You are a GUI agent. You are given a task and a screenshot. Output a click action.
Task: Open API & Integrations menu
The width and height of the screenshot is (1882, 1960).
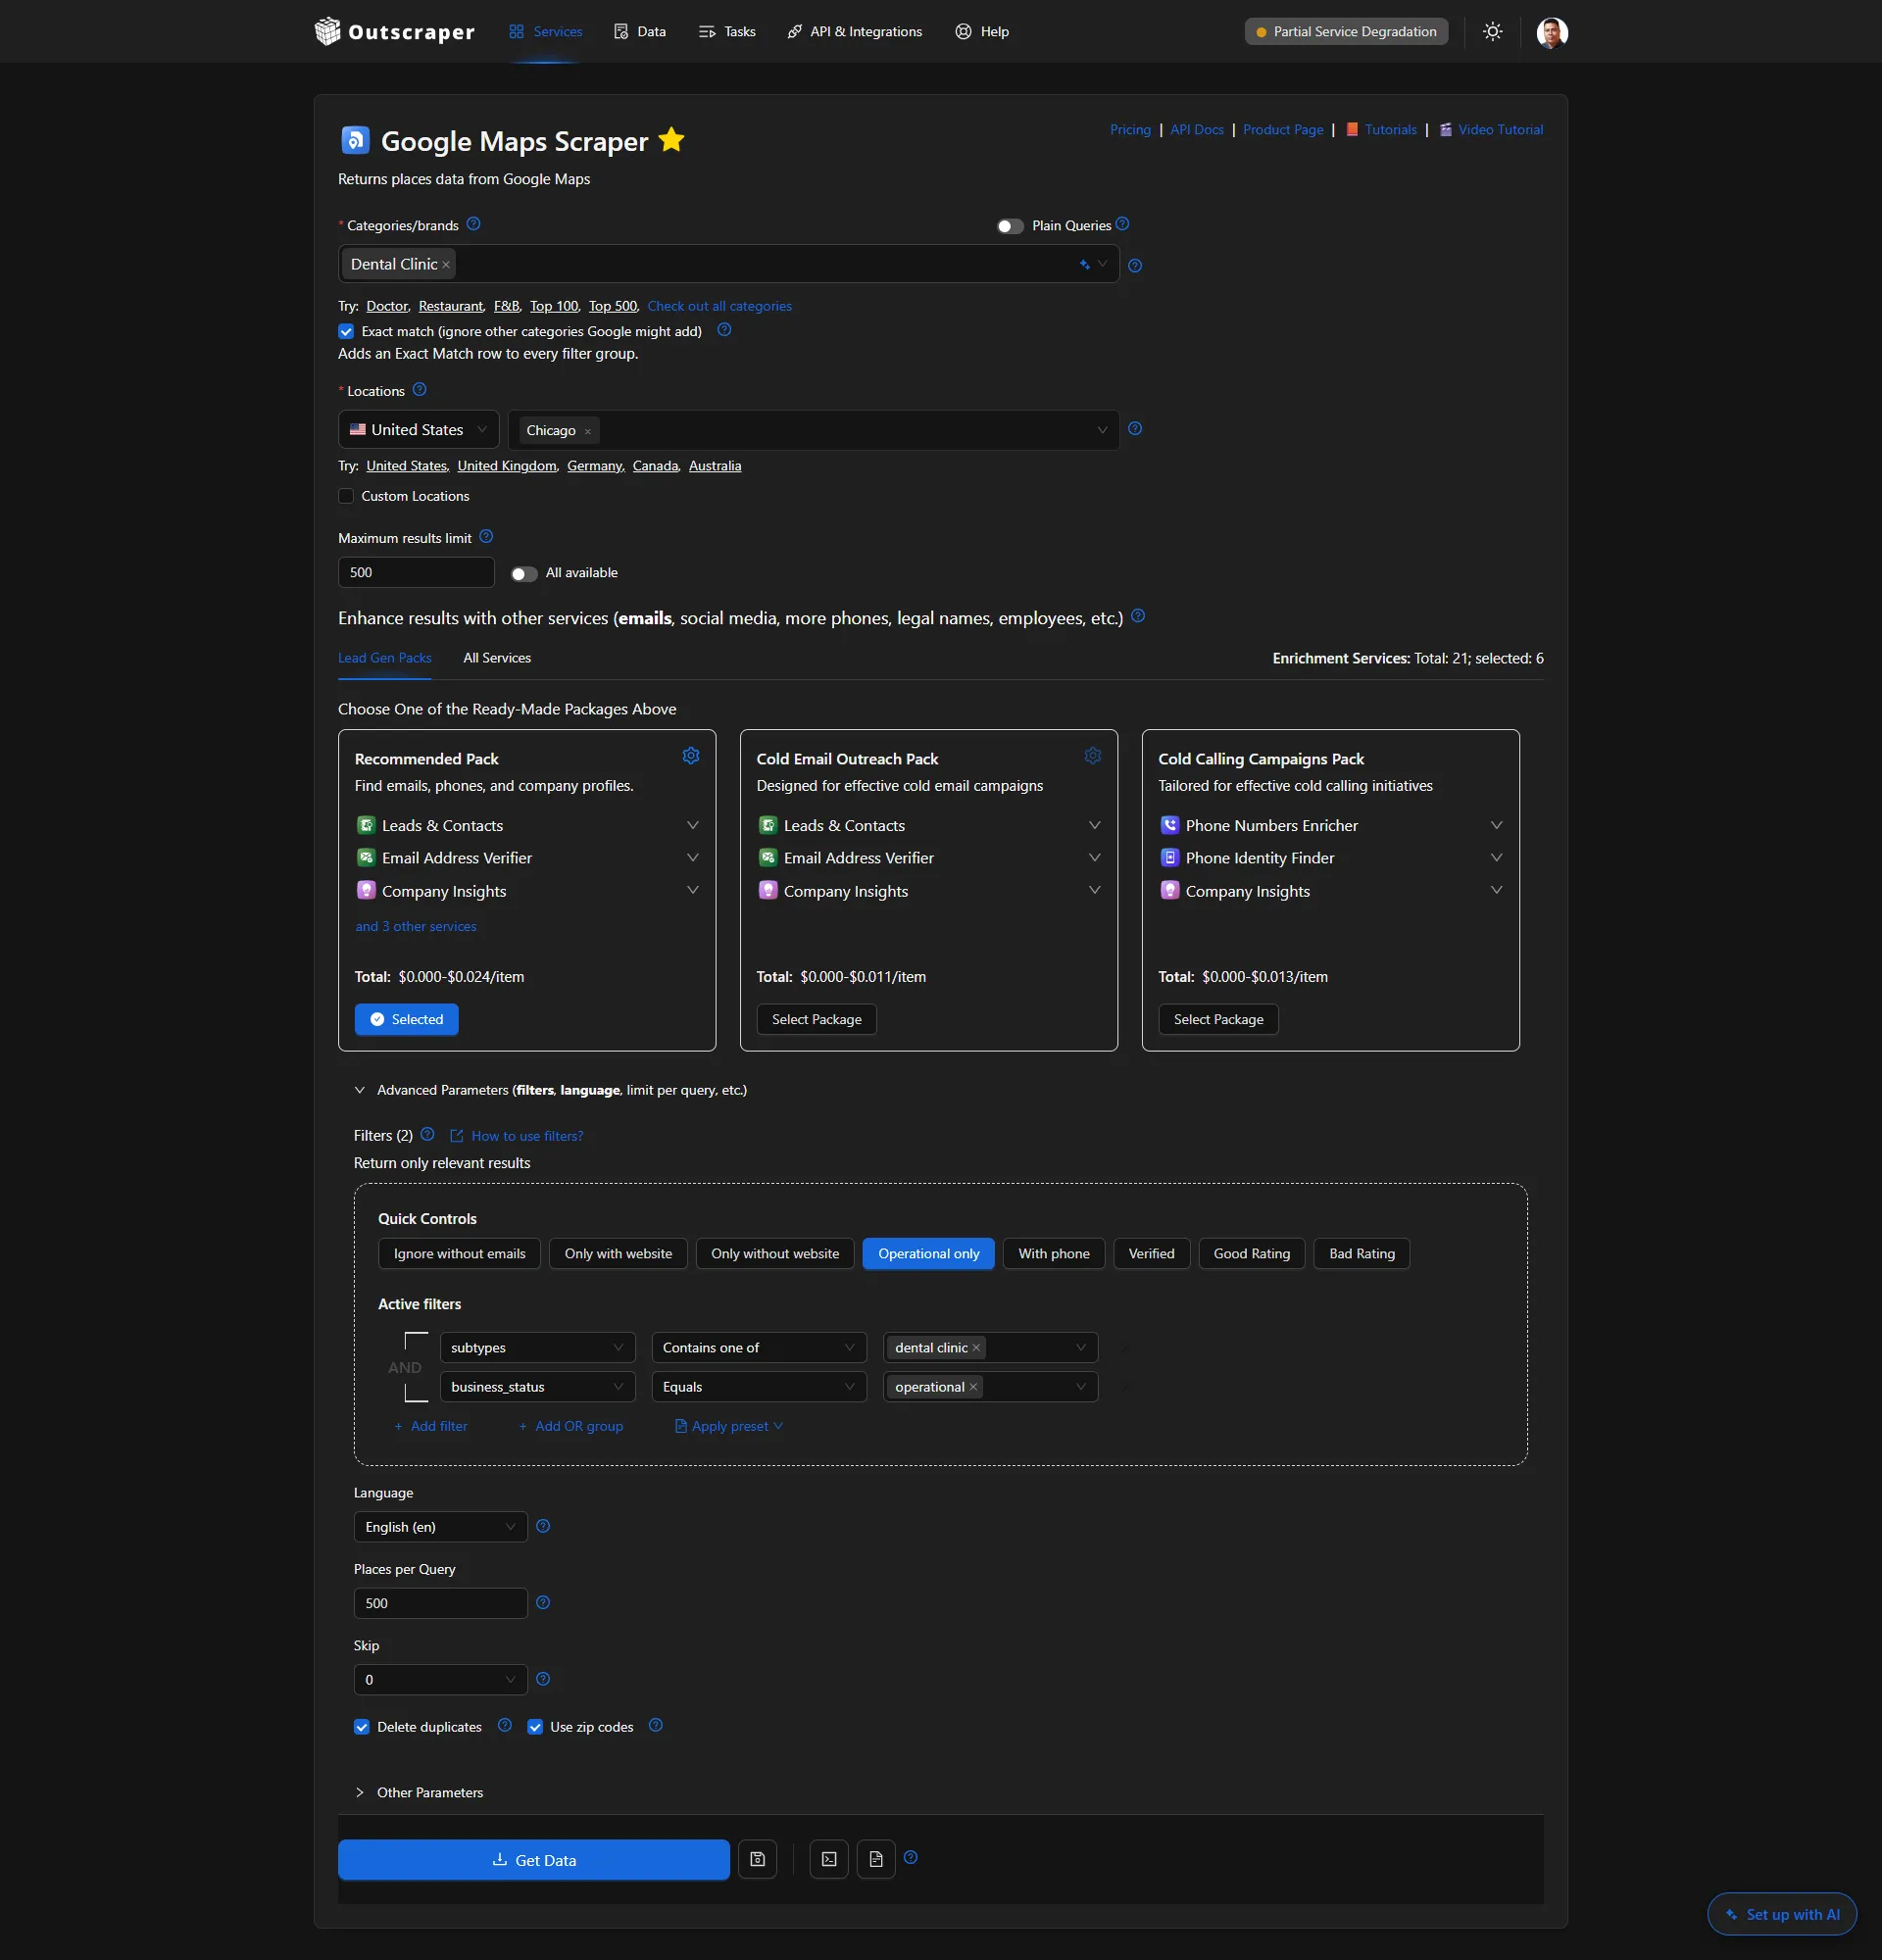click(x=855, y=32)
